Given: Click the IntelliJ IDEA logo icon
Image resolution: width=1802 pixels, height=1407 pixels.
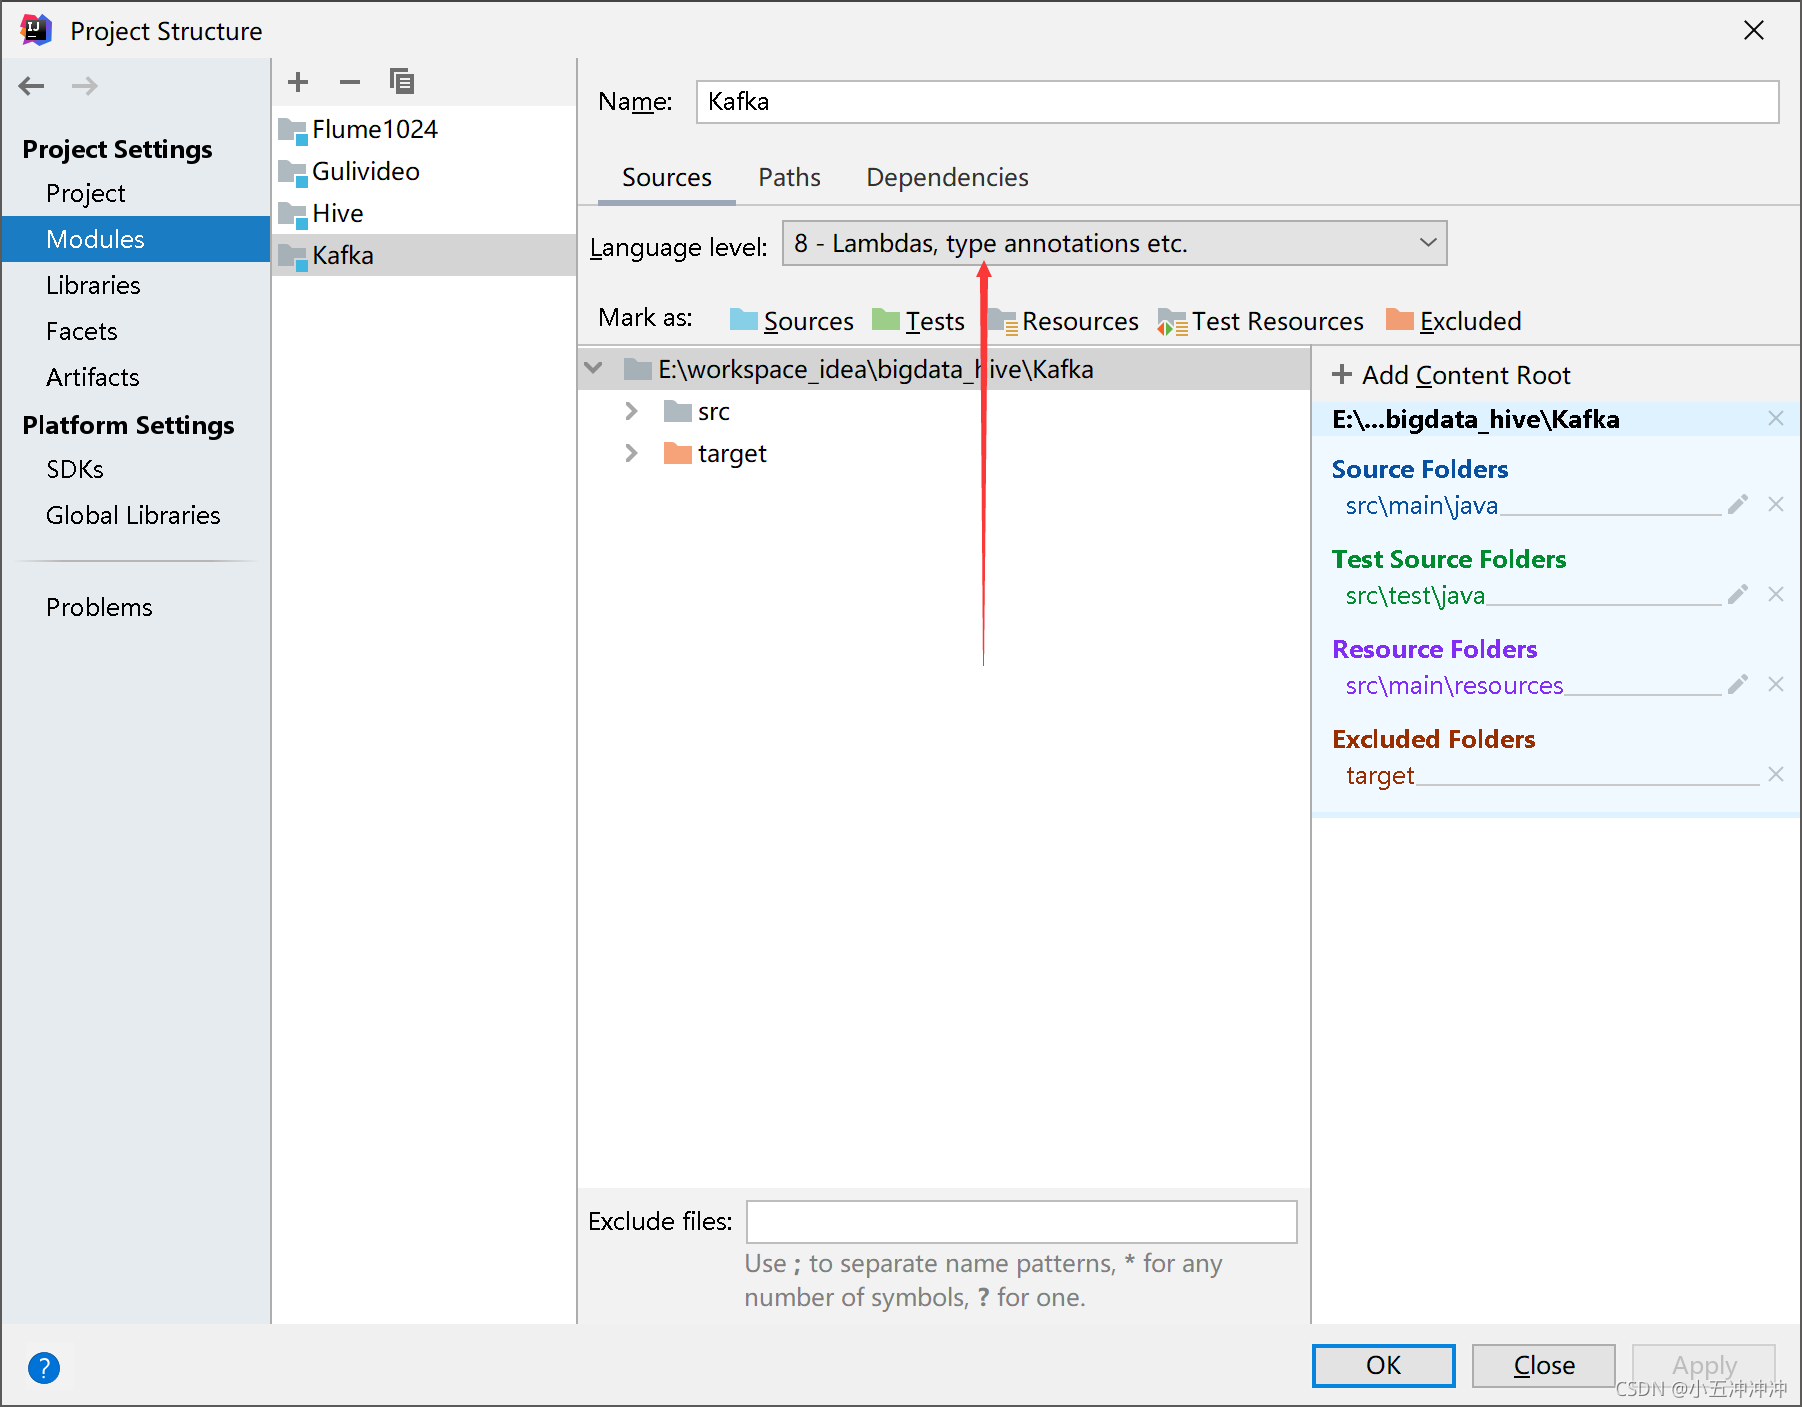Looking at the screenshot, I should (x=36, y=30).
